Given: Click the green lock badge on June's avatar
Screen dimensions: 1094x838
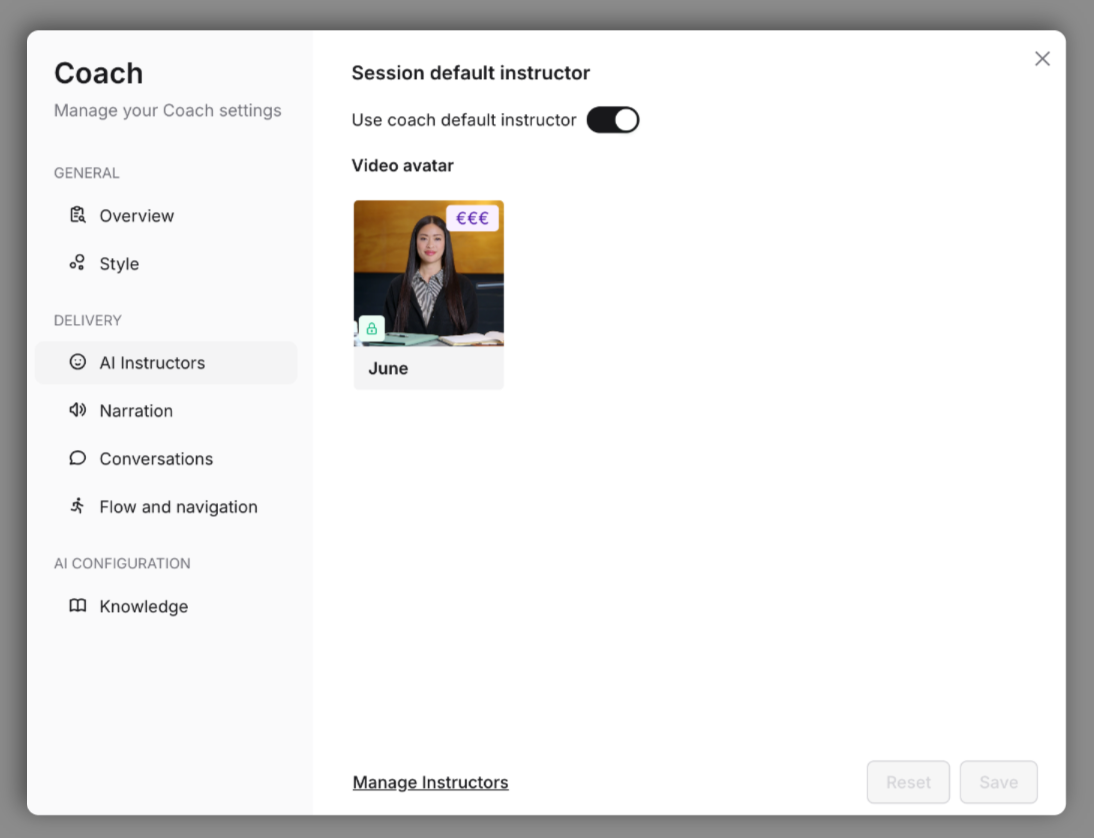Looking at the screenshot, I should click(372, 328).
